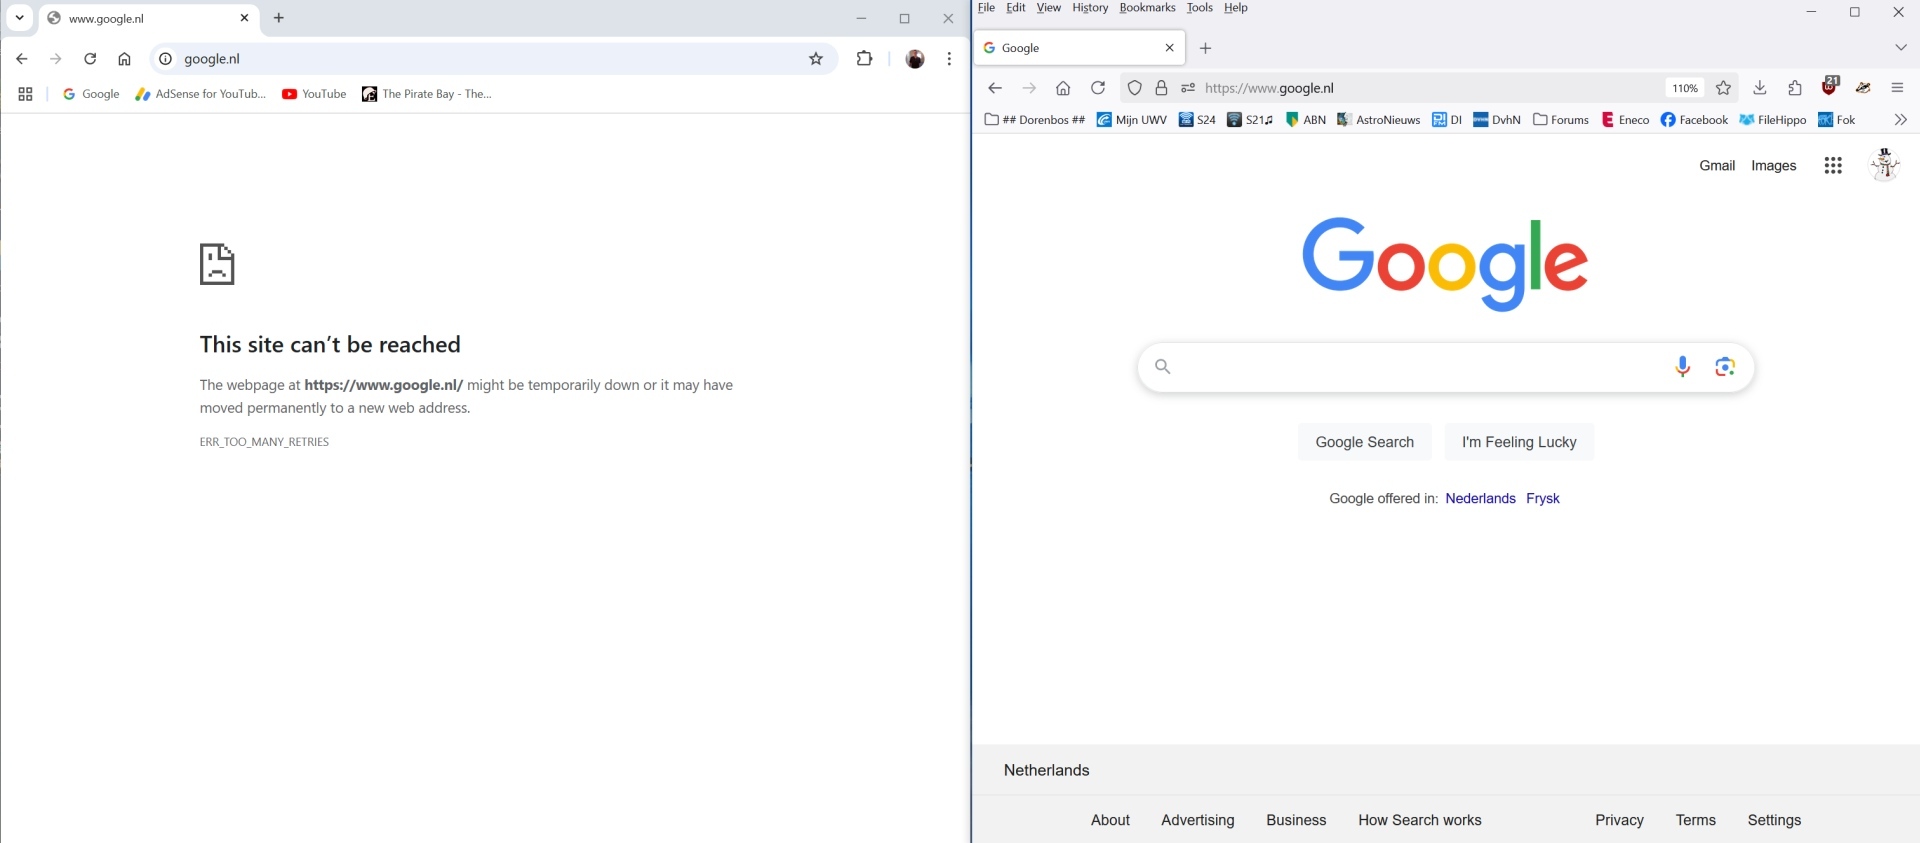Close the www.google.nl Chrome tab
The image size is (1920, 843).
244,18
